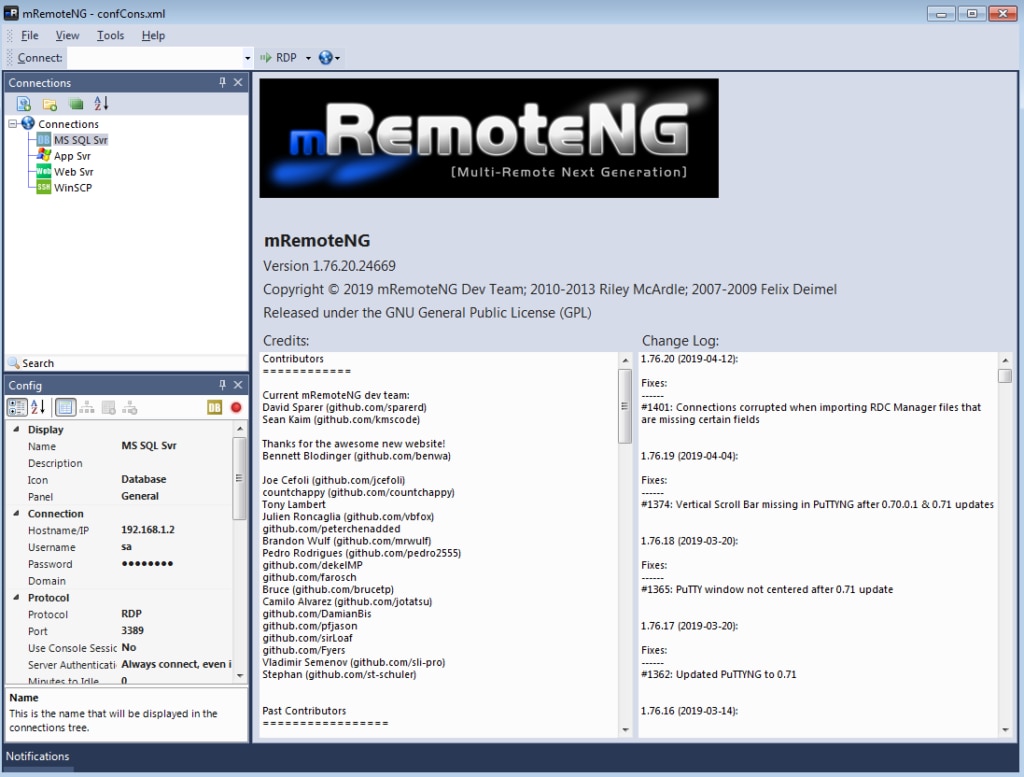
Task: Click the DB connection icon button in Config toolbar
Action: 214,407
